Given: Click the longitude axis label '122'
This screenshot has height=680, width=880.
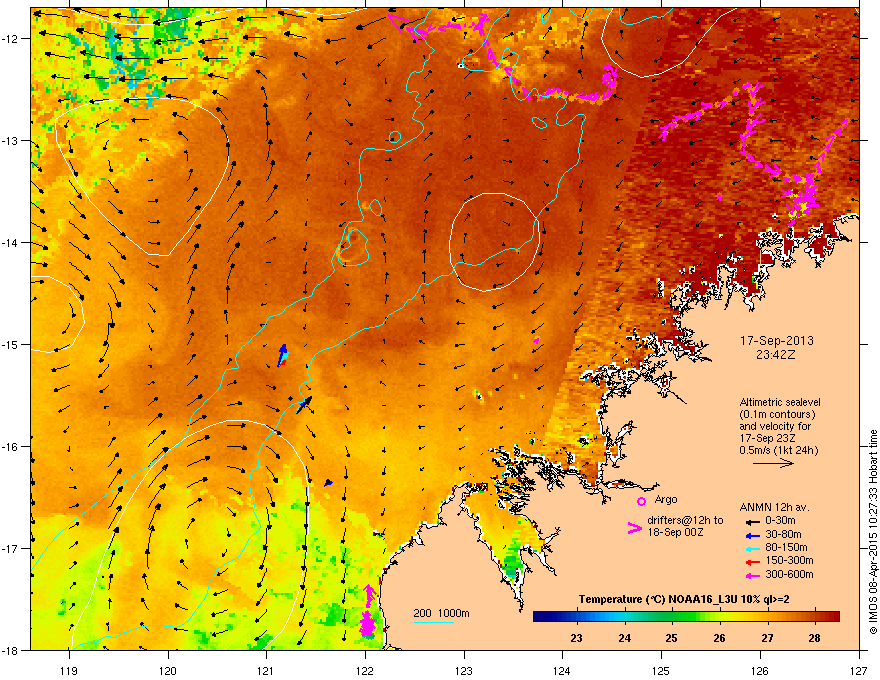Looking at the screenshot, I should pos(365,671).
